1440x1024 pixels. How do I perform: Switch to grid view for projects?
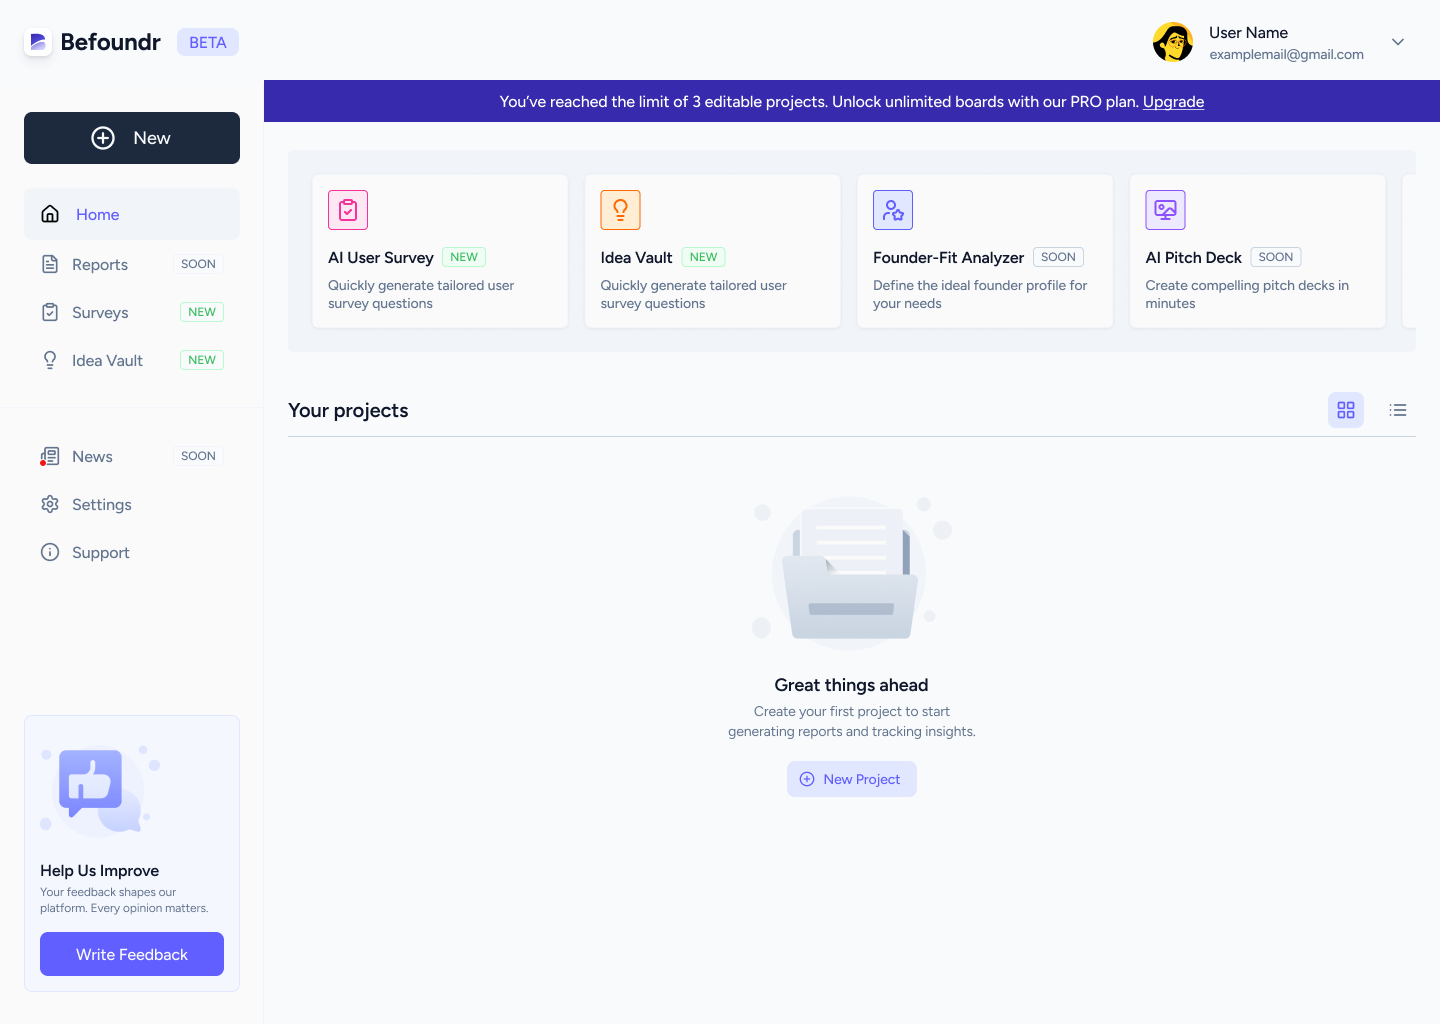tap(1345, 410)
